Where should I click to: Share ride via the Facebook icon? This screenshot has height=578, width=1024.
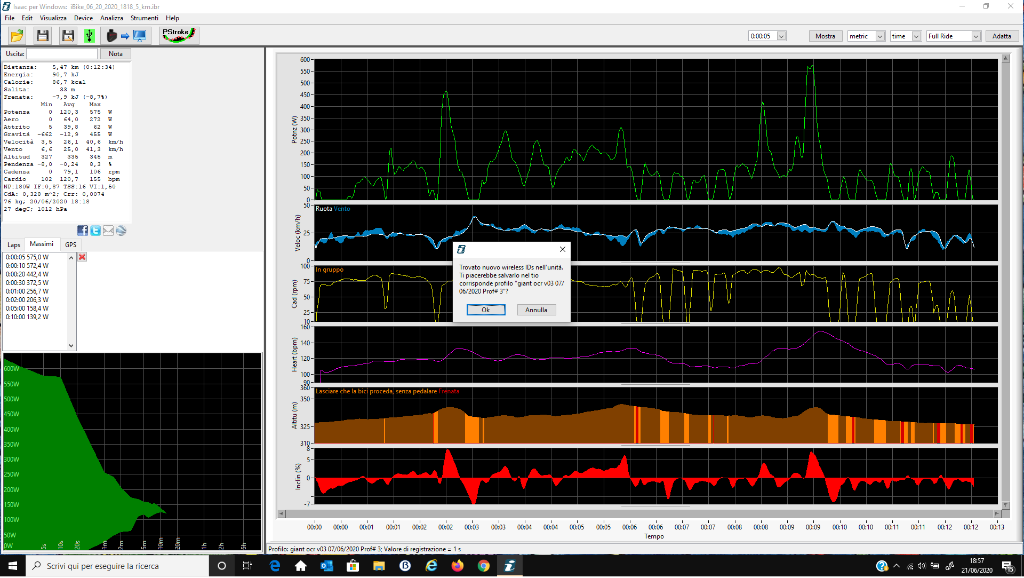[x=83, y=230]
